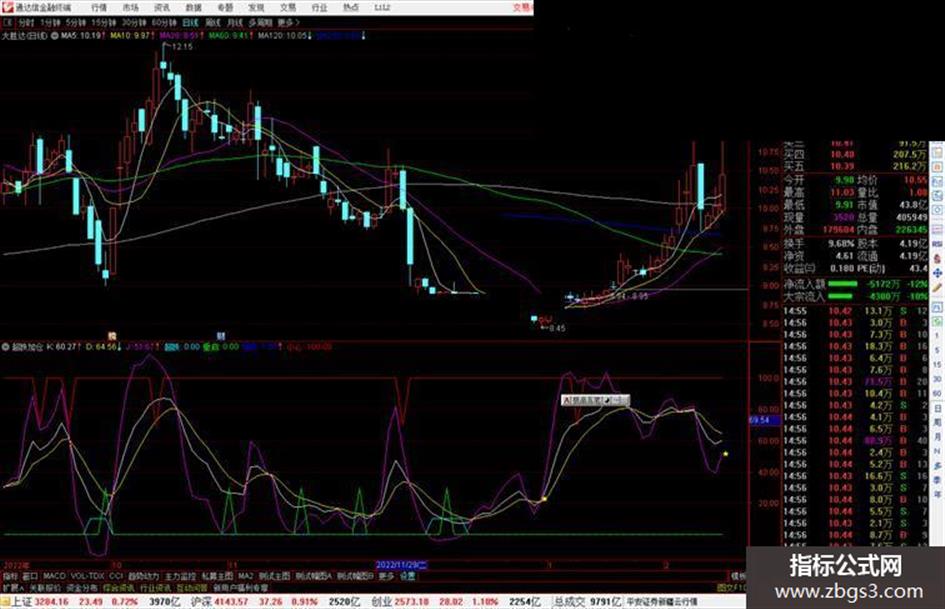Expand 更多 period options
Screen dimensions: 945x609
[288, 23]
